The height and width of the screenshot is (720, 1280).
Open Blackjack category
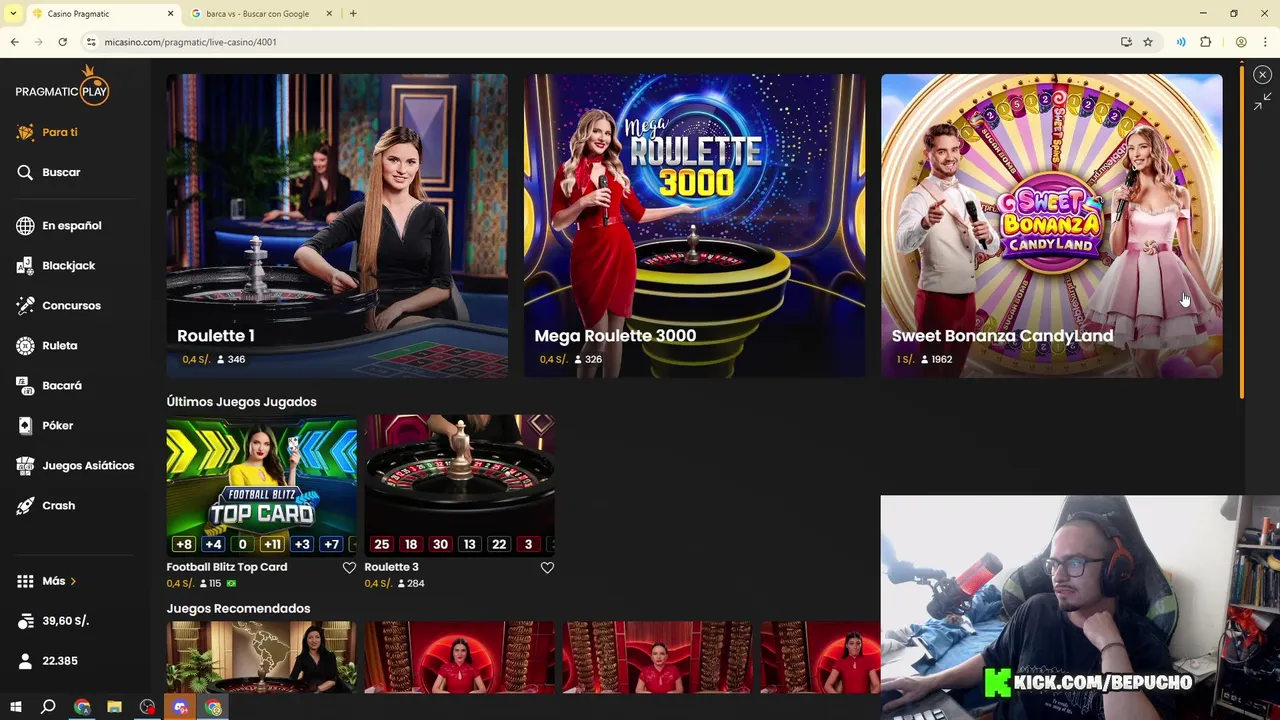click(x=56, y=265)
